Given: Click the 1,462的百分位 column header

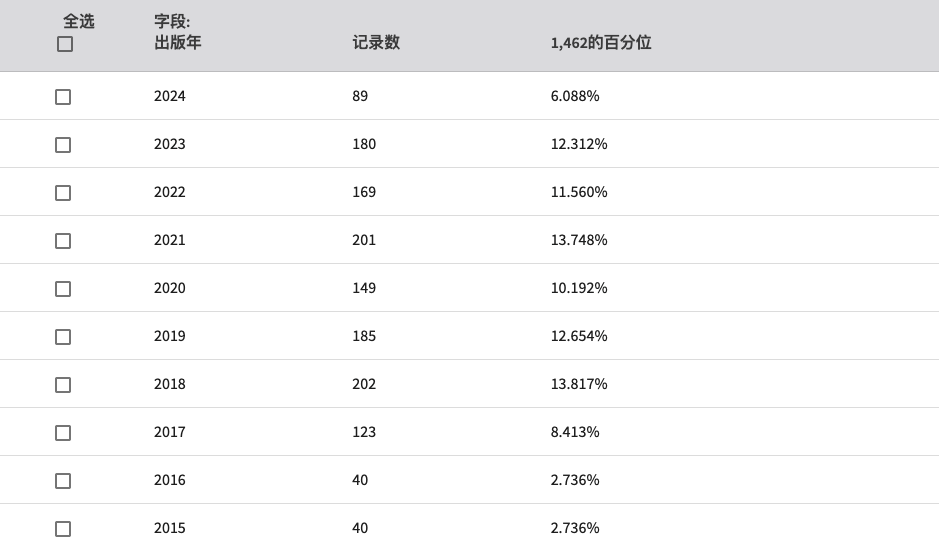Looking at the screenshot, I should coord(601,43).
